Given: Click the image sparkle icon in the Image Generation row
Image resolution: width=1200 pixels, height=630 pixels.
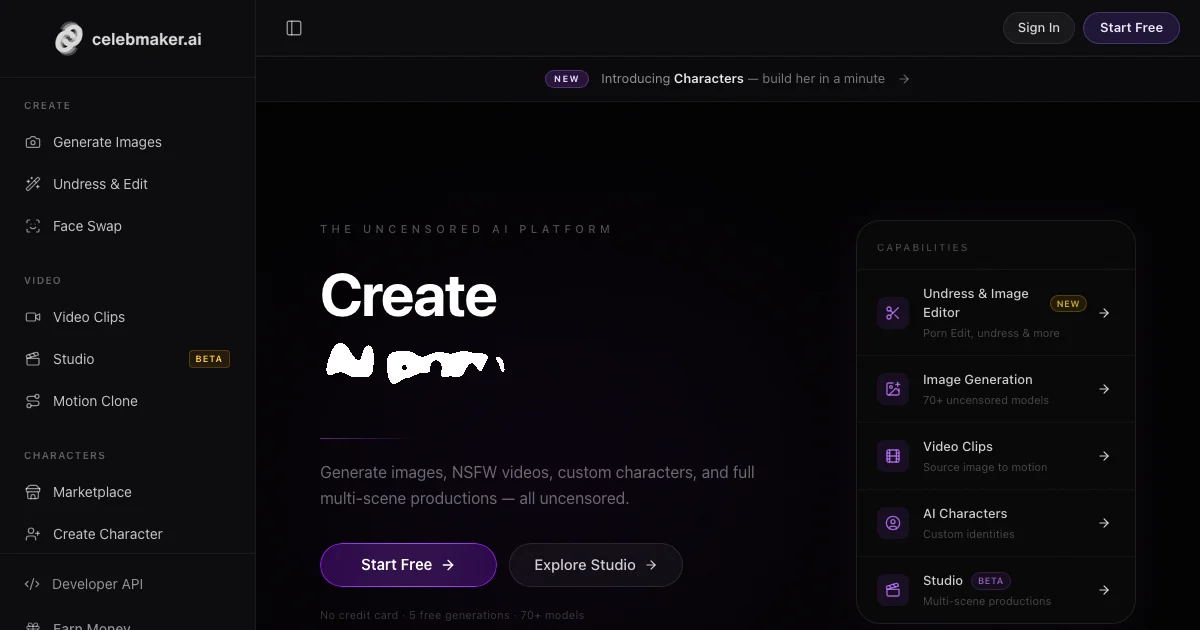Looking at the screenshot, I should (x=893, y=389).
